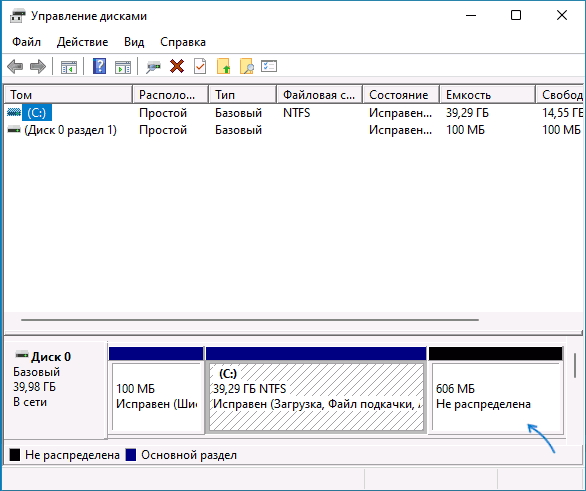Click the rescan/connect disk toolbar icon
Image resolution: width=586 pixels, height=491 pixels.
(153, 67)
